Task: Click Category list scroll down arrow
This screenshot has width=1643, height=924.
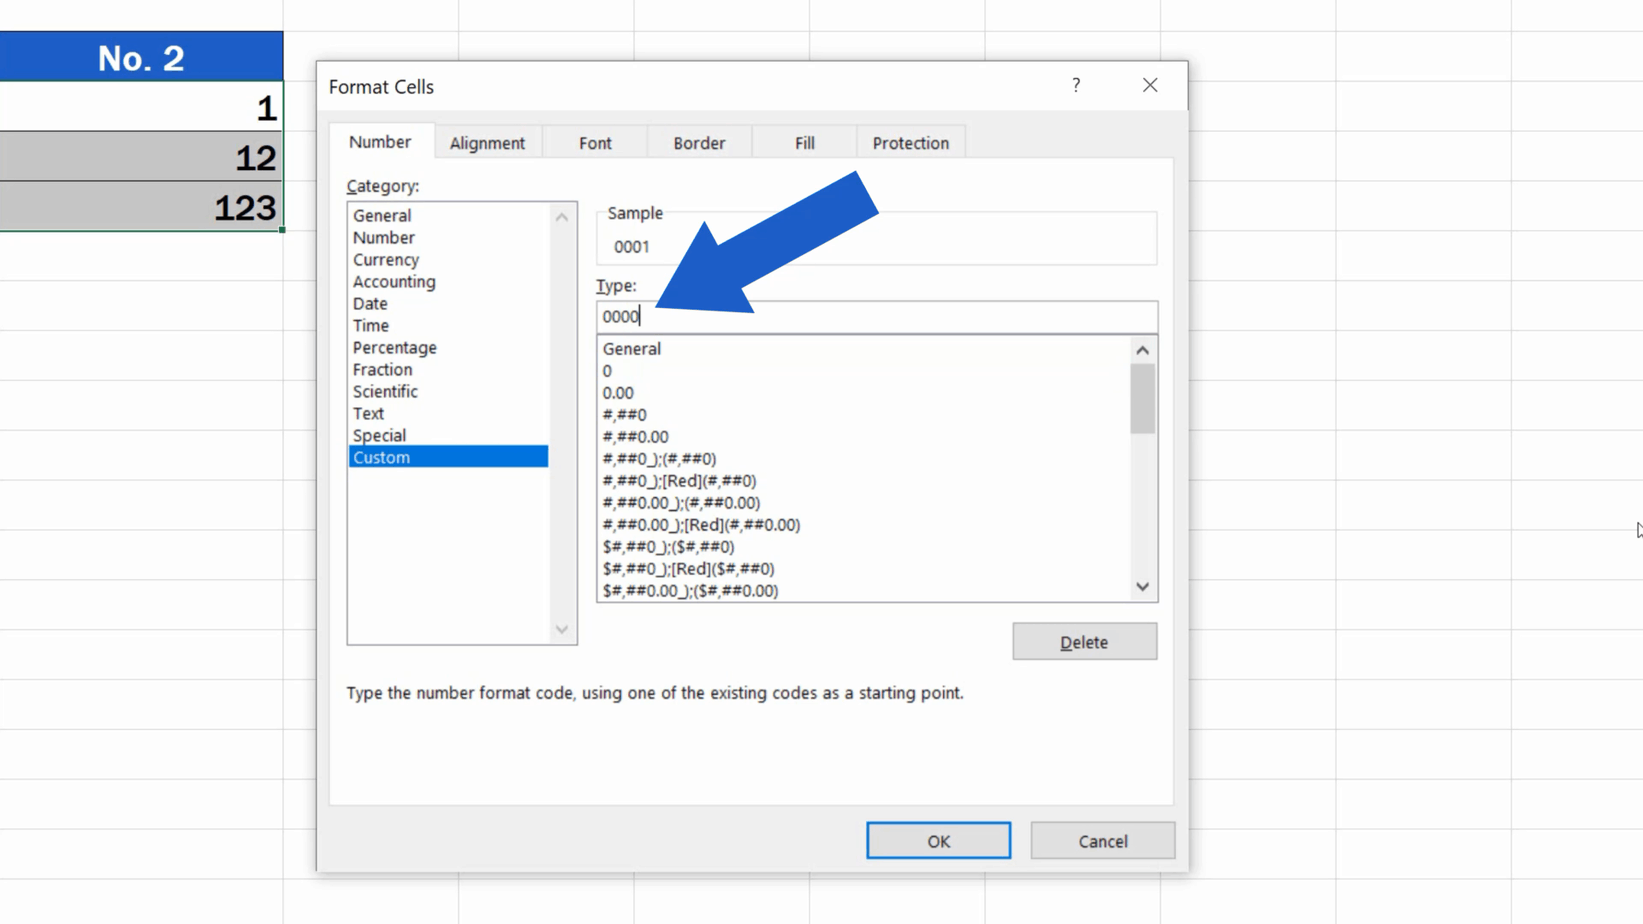Action: click(x=562, y=630)
